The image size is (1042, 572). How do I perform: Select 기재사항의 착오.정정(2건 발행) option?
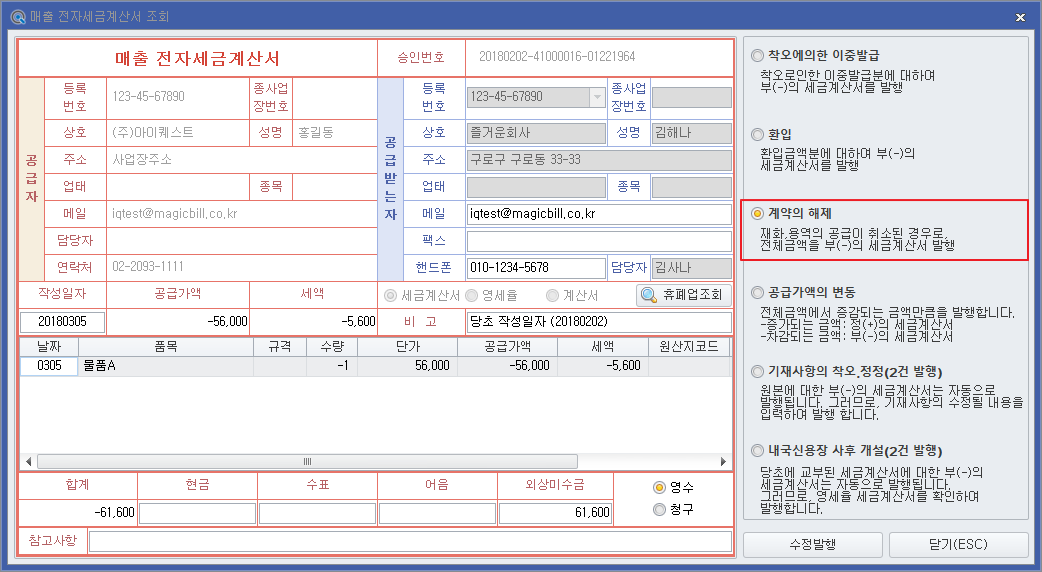757,372
